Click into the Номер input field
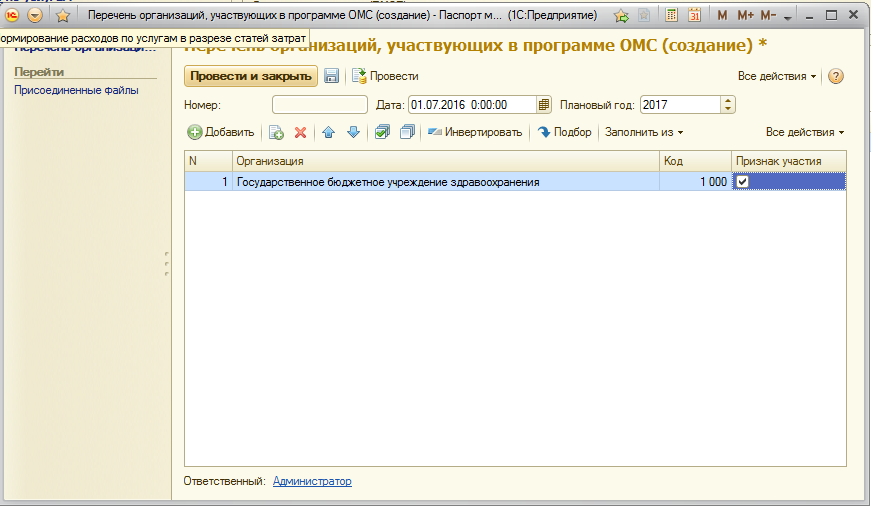Screen dimensions: 871x506 319,105
